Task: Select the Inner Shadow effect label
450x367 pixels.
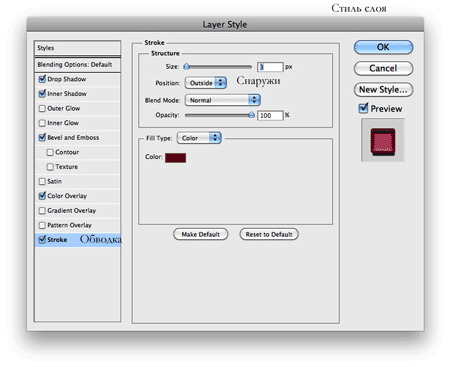Action: (x=67, y=94)
